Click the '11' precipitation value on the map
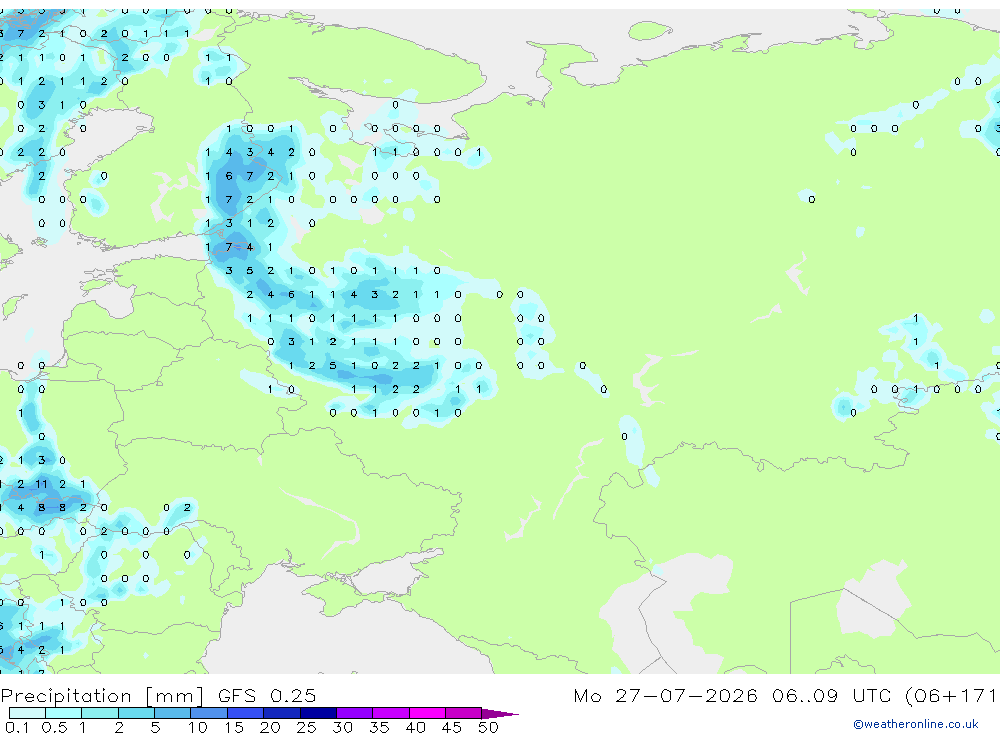 pyautogui.click(x=41, y=484)
